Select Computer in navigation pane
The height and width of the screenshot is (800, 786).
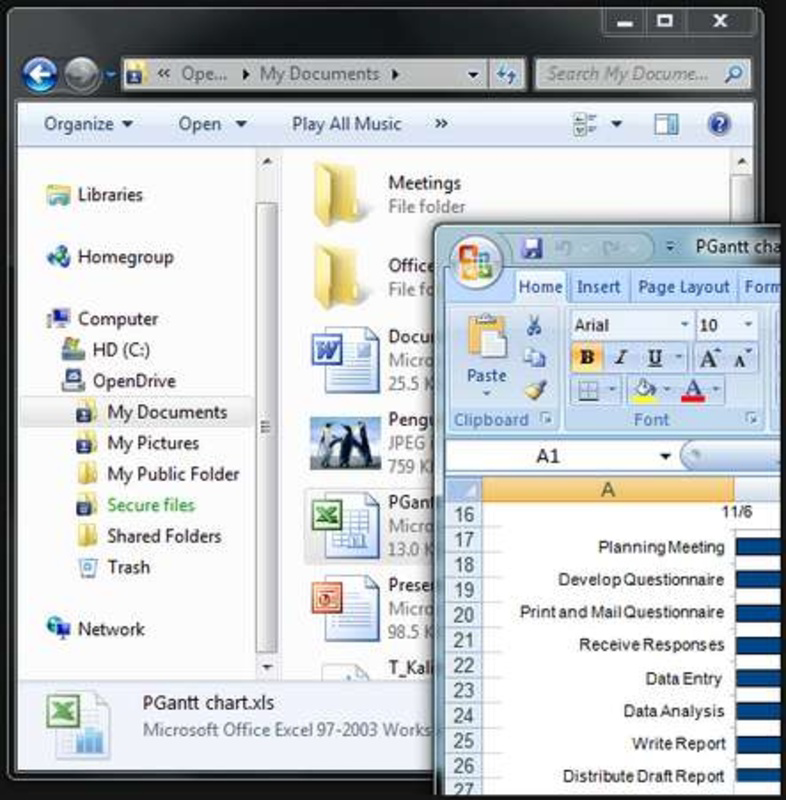click(103, 319)
